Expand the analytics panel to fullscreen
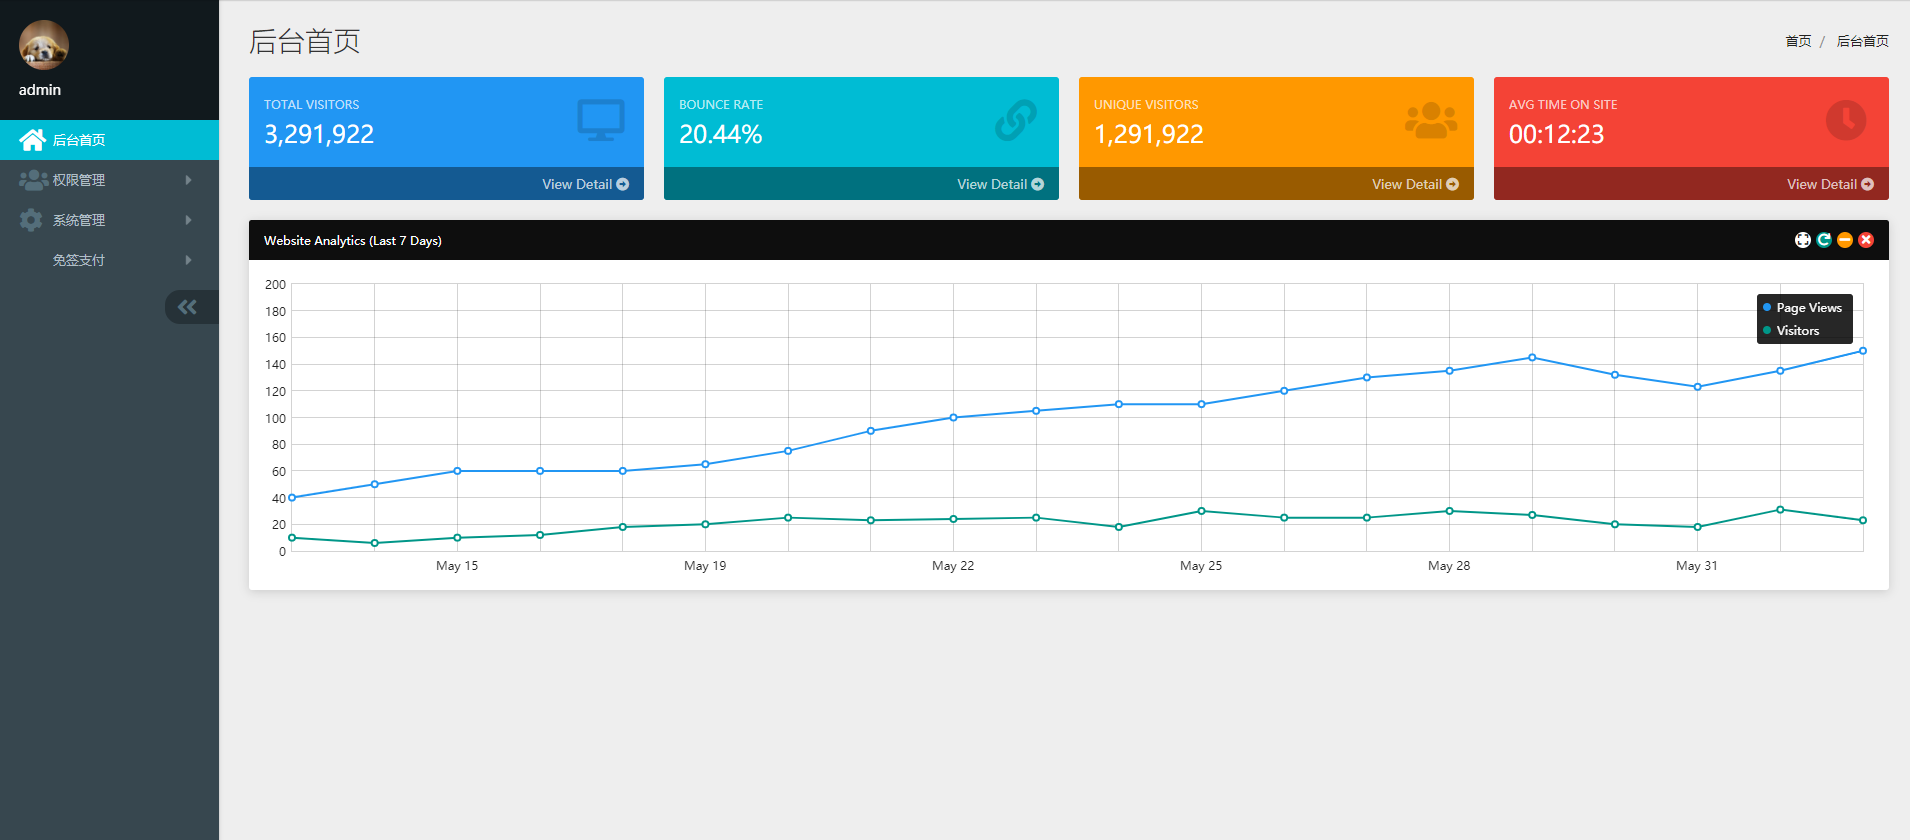The width and height of the screenshot is (1910, 840). [1803, 240]
